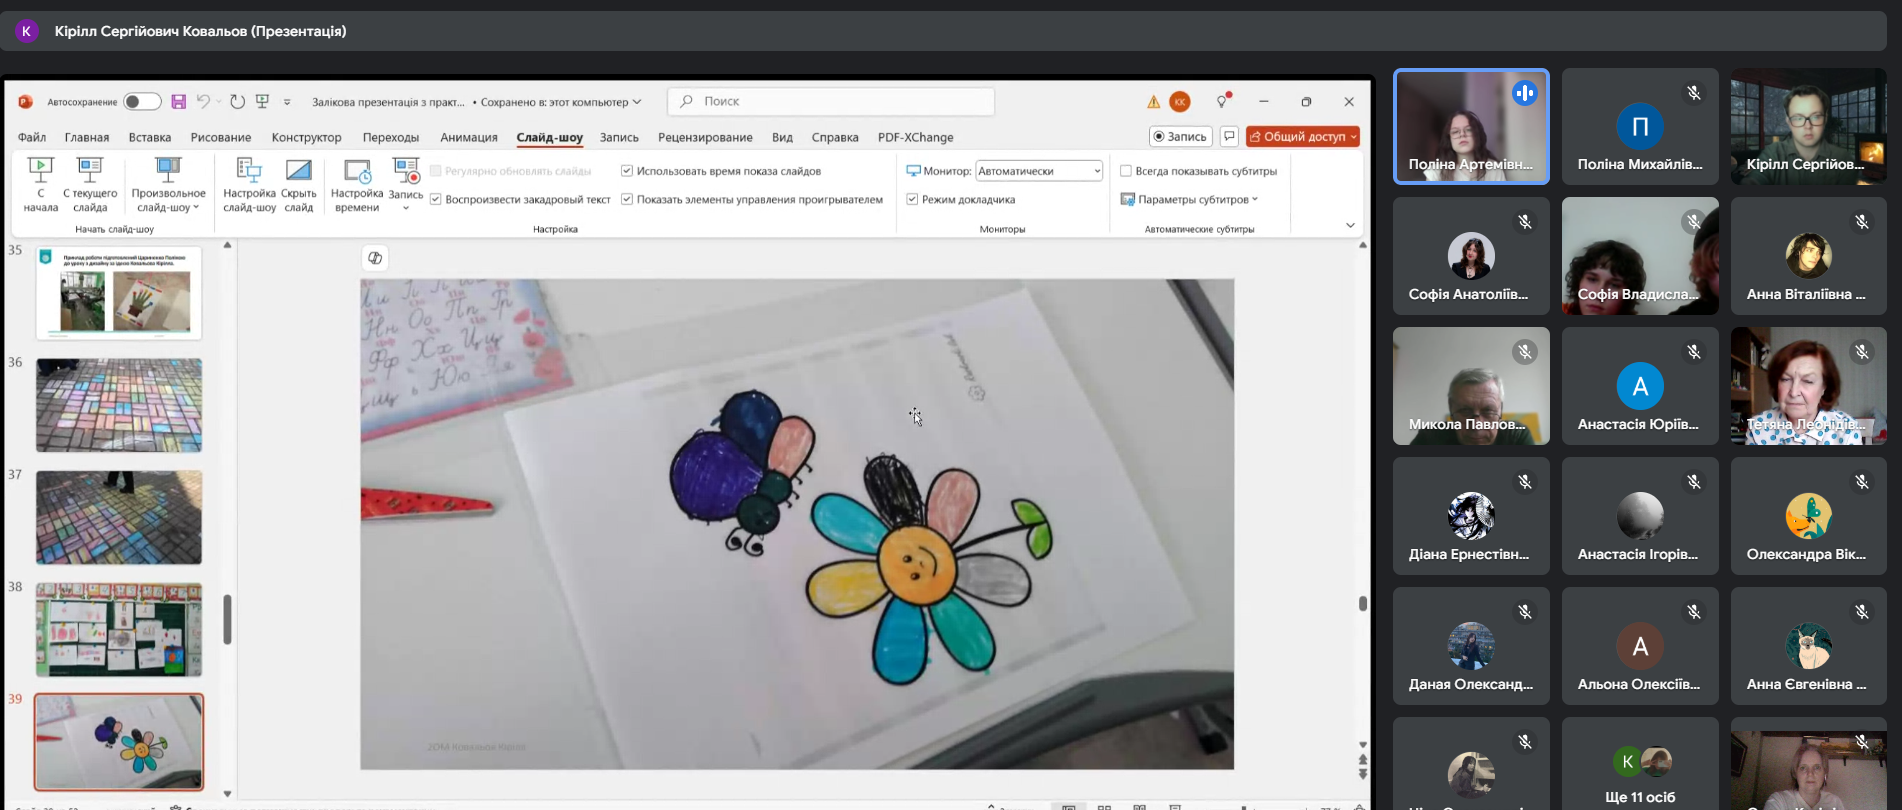Start slideshow from current slide

click(90, 172)
